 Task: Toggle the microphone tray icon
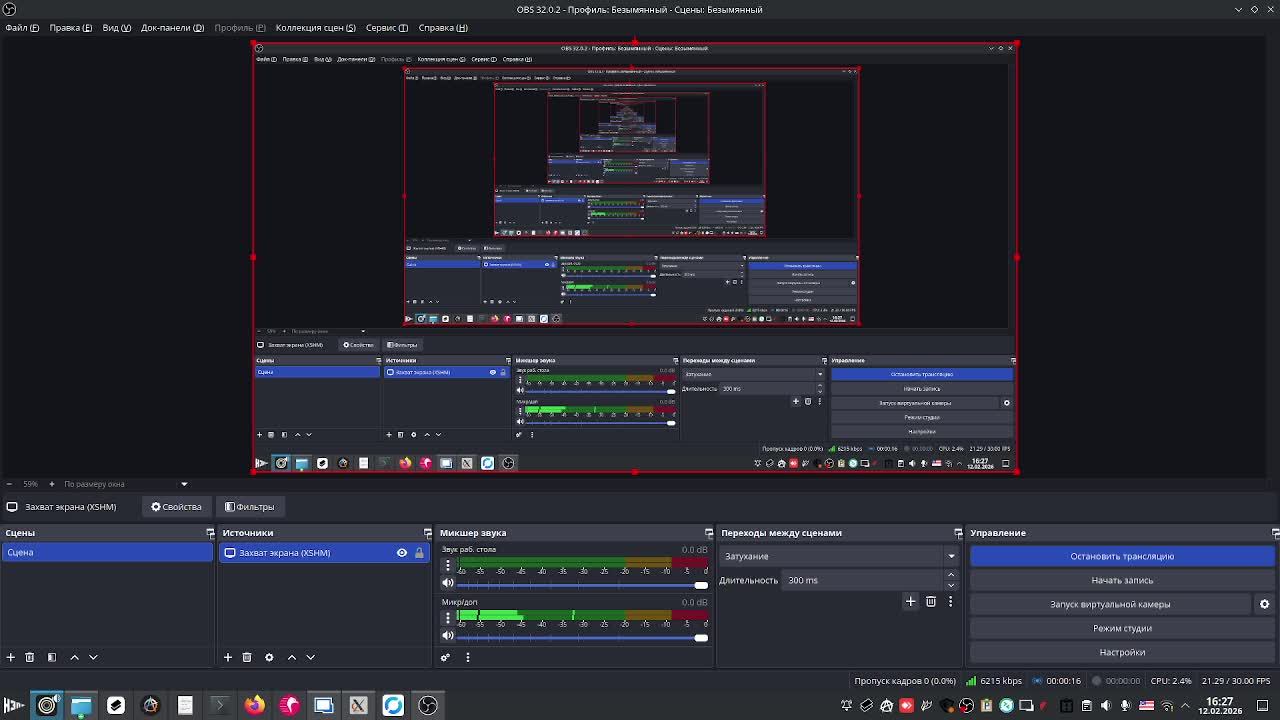click(1125, 706)
